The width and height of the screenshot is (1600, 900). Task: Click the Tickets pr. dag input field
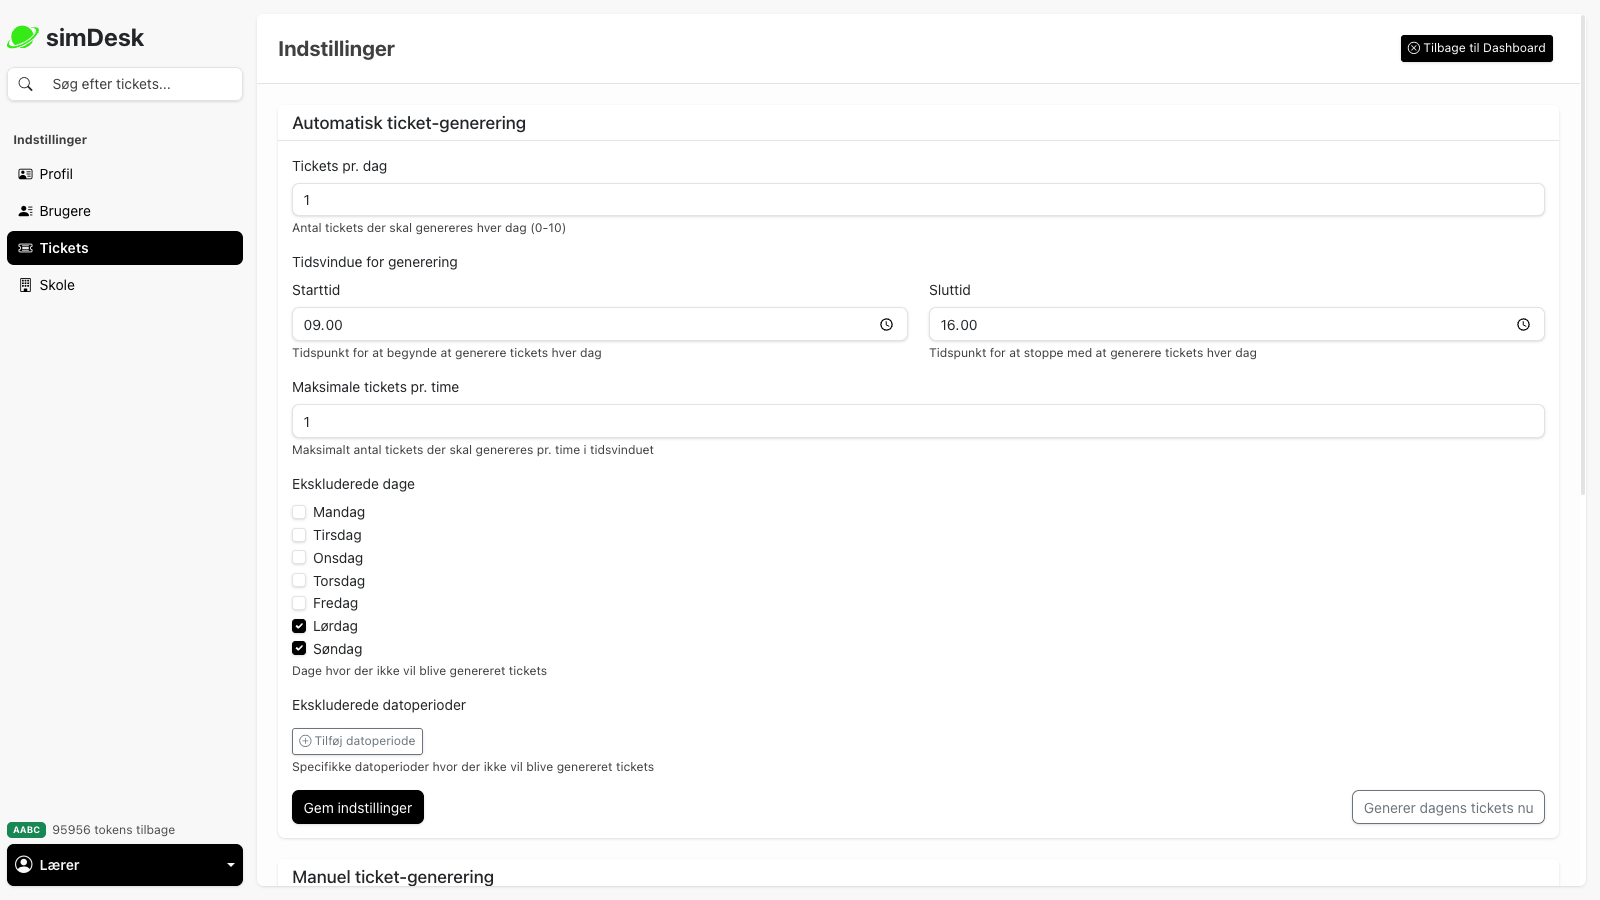tap(918, 199)
